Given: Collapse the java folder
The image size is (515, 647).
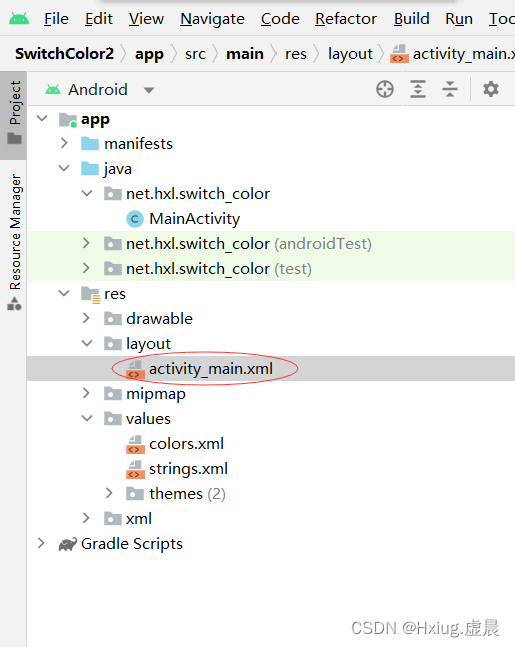Looking at the screenshot, I should [x=64, y=168].
